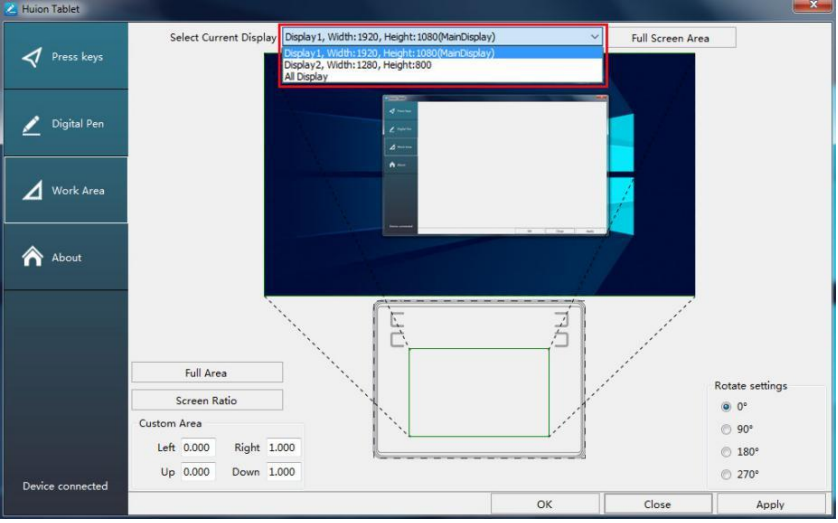
Task: Click the Full Screen Area button
Action: pyautogui.click(x=670, y=38)
